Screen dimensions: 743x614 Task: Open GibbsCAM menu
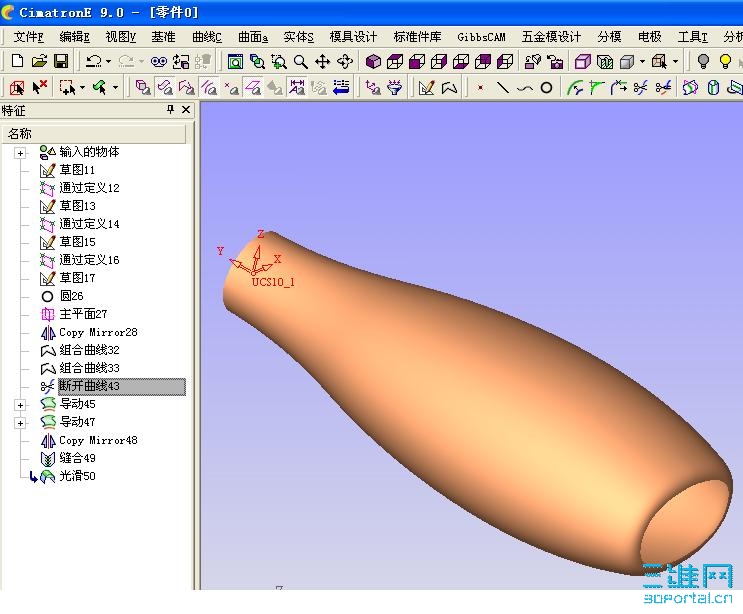tap(481, 37)
